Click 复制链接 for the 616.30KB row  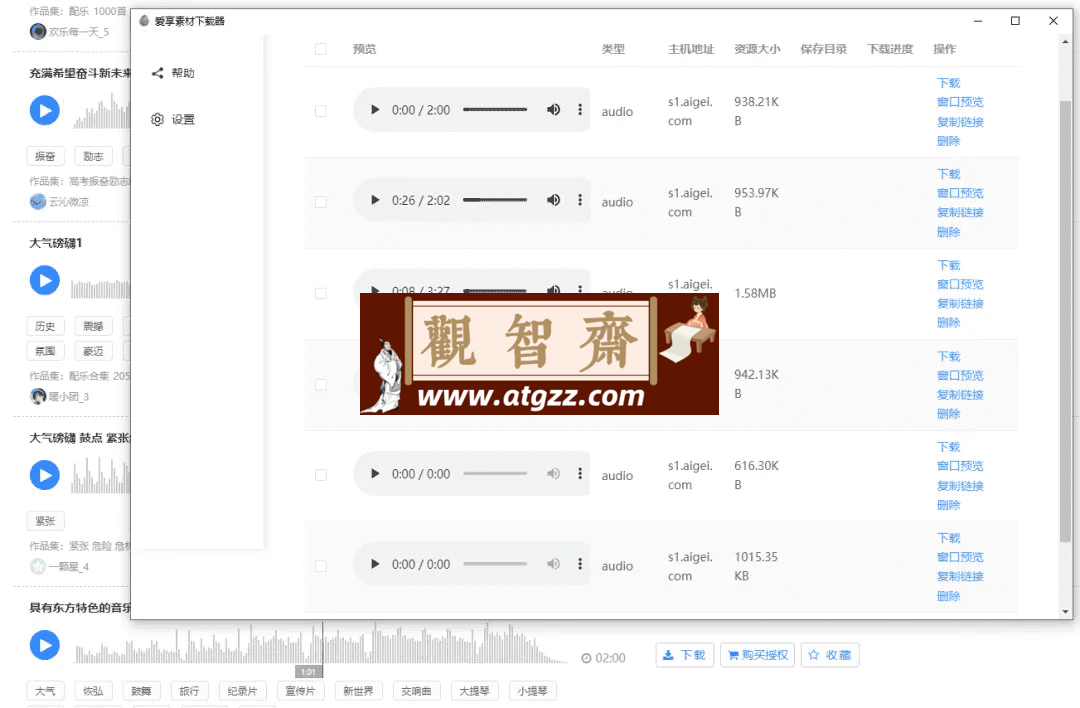pyautogui.click(x=960, y=486)
